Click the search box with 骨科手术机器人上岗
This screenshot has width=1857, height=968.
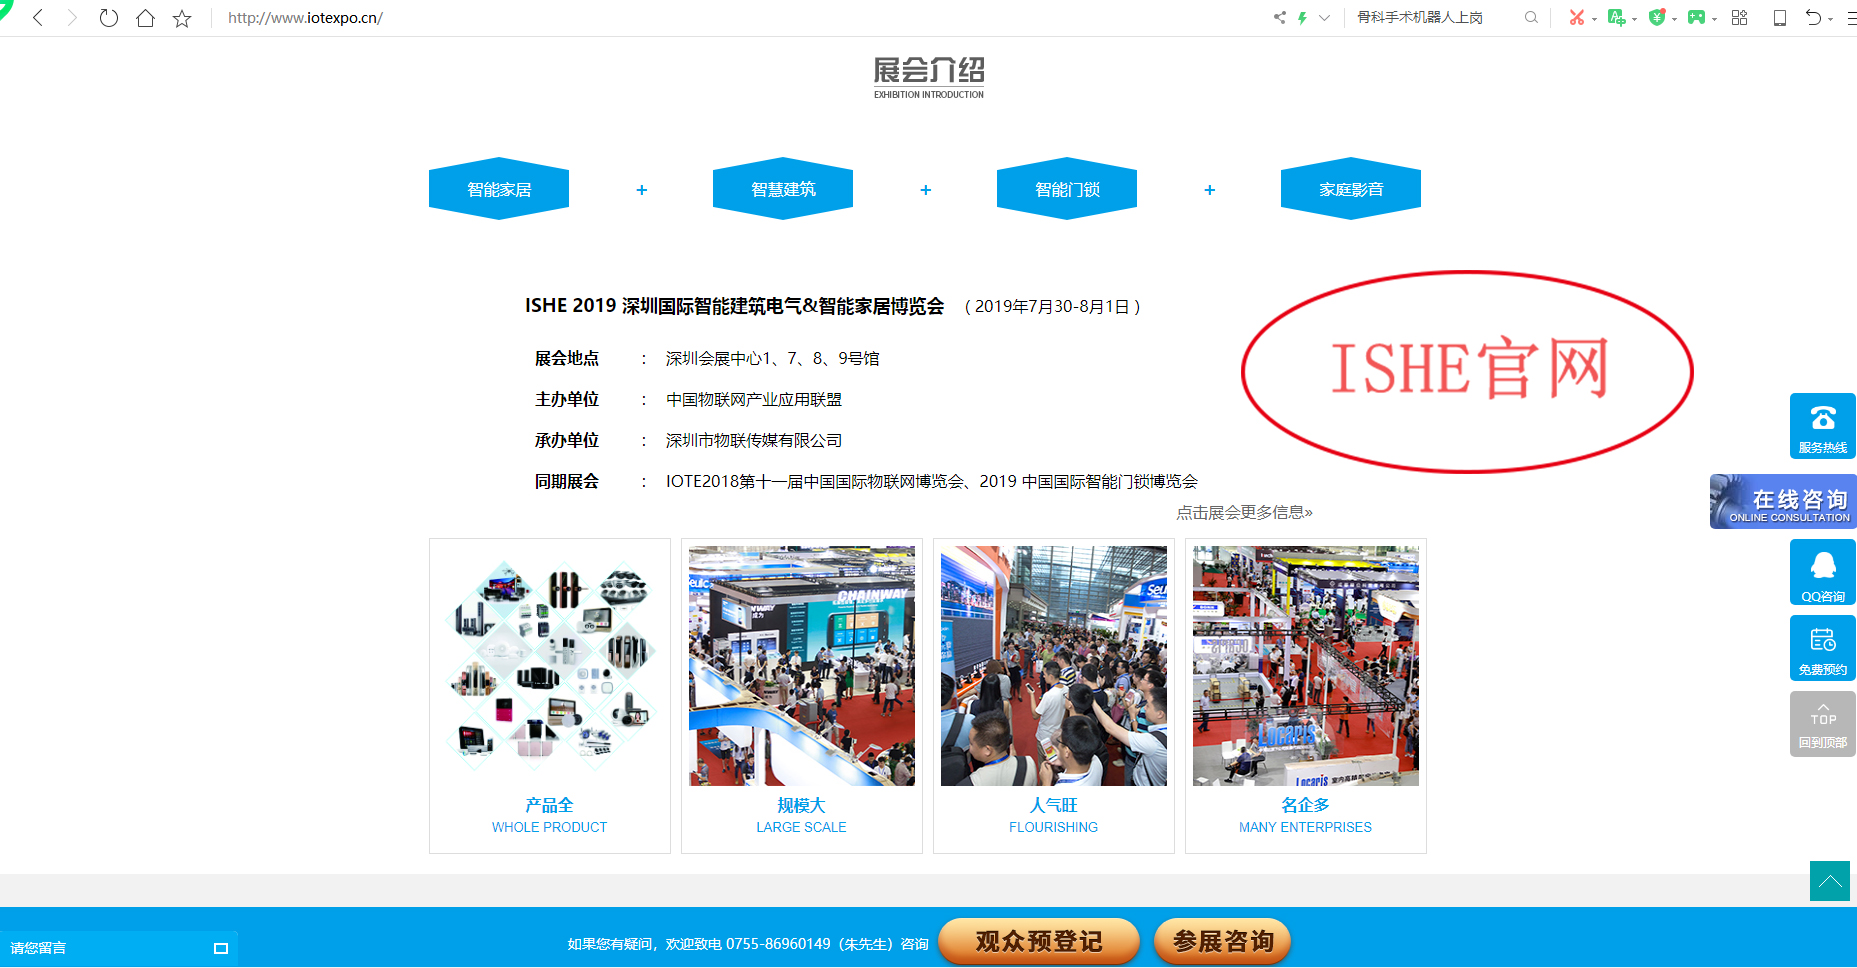[x=1420, y=17]
